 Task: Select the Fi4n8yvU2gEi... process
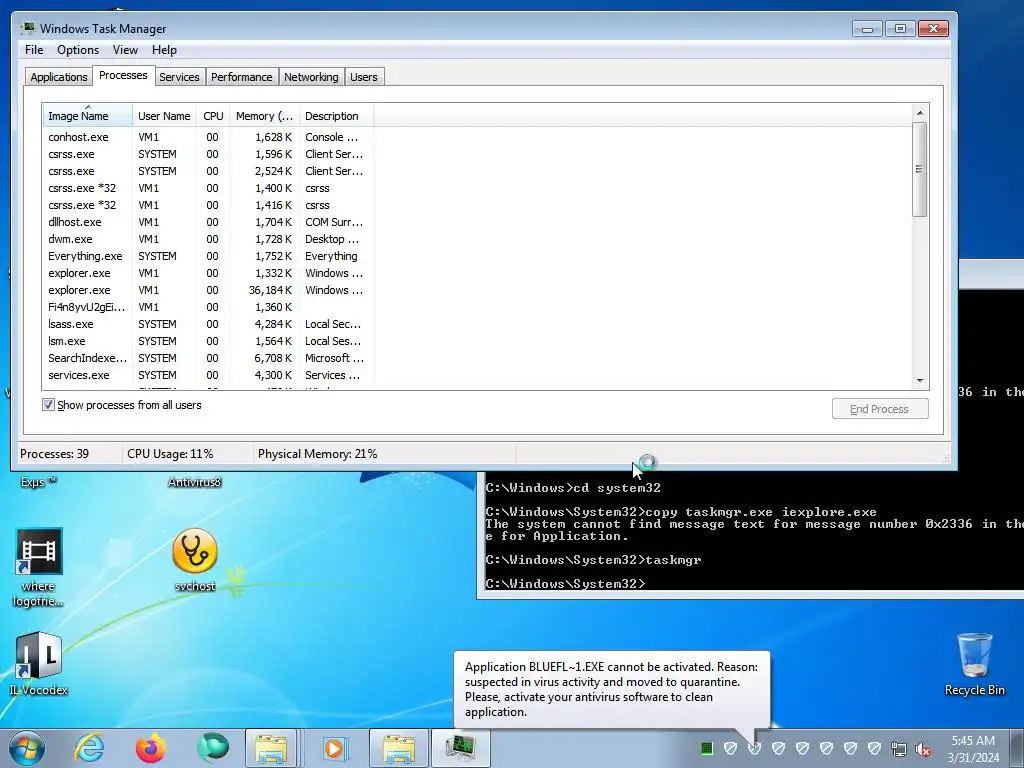pyautogui.click(x=208, y=307)
